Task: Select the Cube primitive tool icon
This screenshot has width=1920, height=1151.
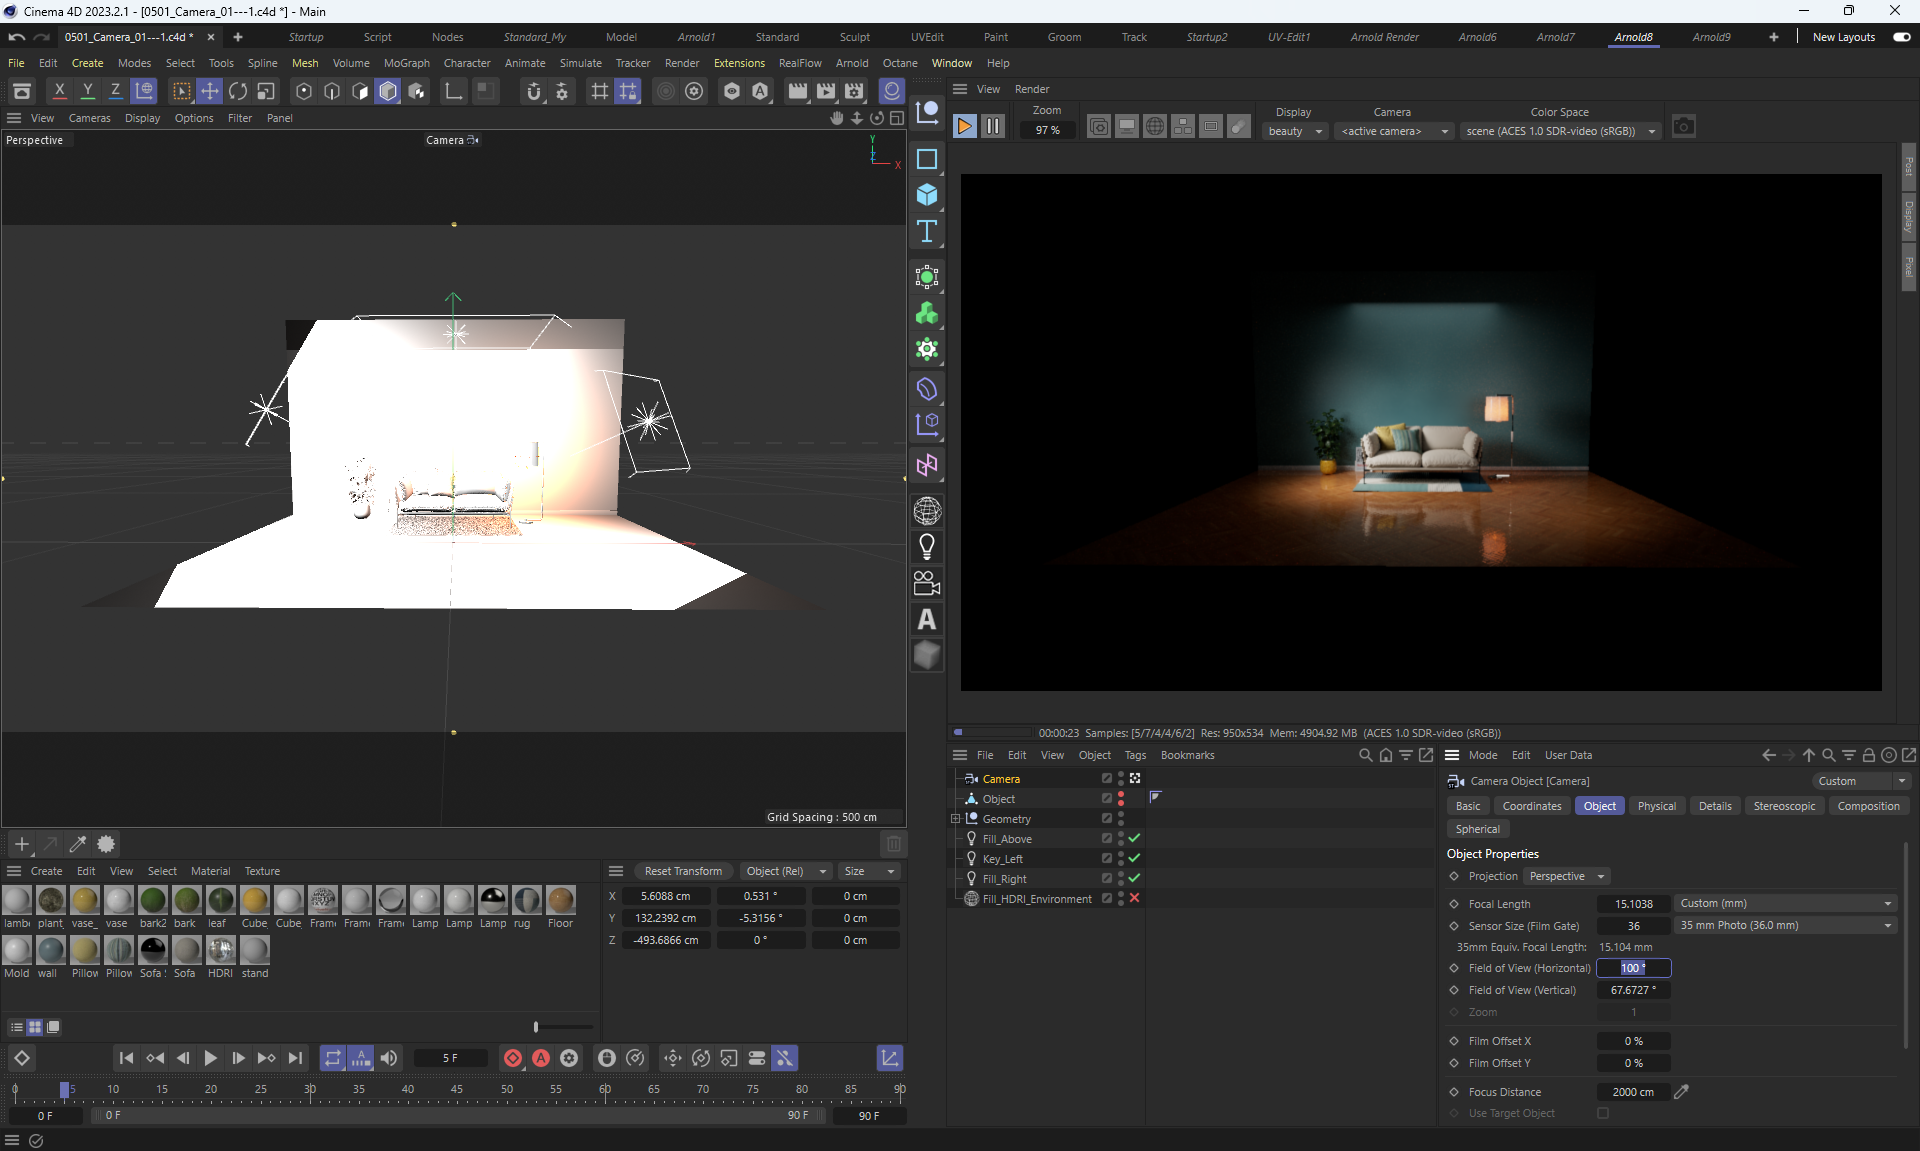Action: click(x=927, y=195)
